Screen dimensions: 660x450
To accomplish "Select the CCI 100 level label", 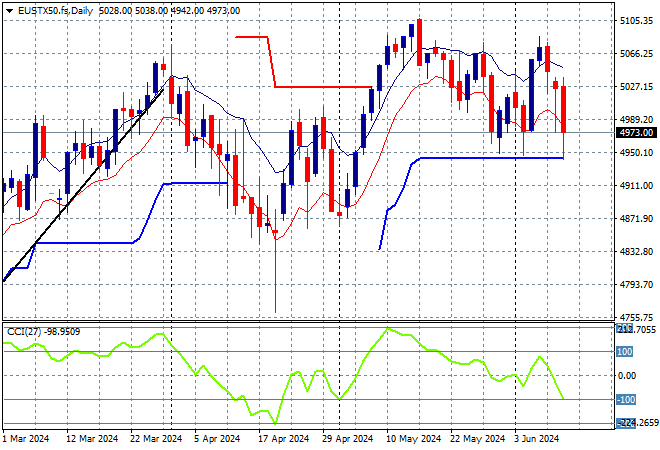I will coord(624,351).
